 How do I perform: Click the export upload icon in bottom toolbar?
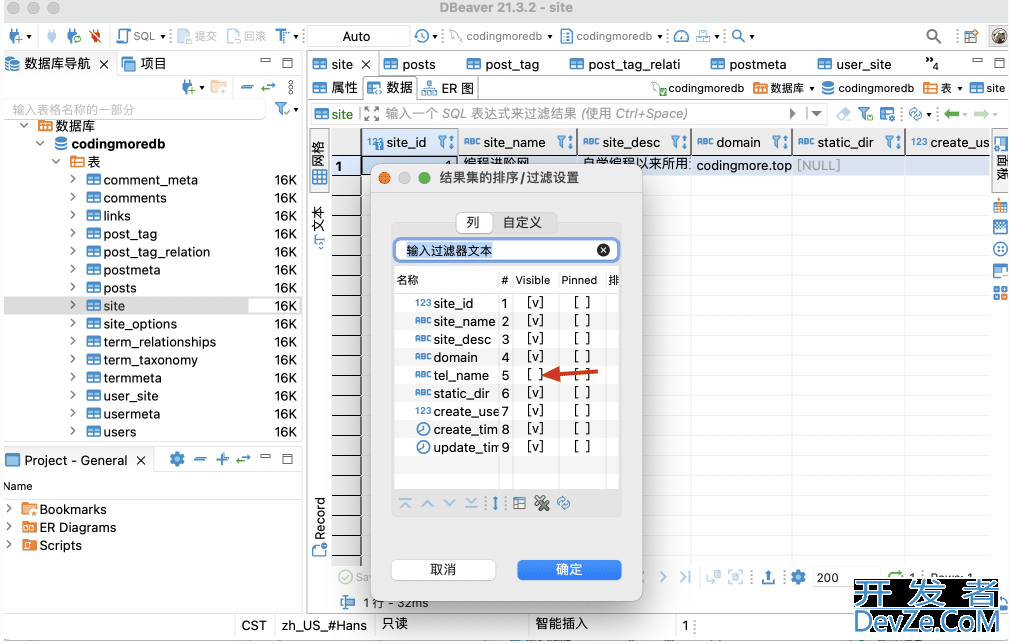(768, 577)
